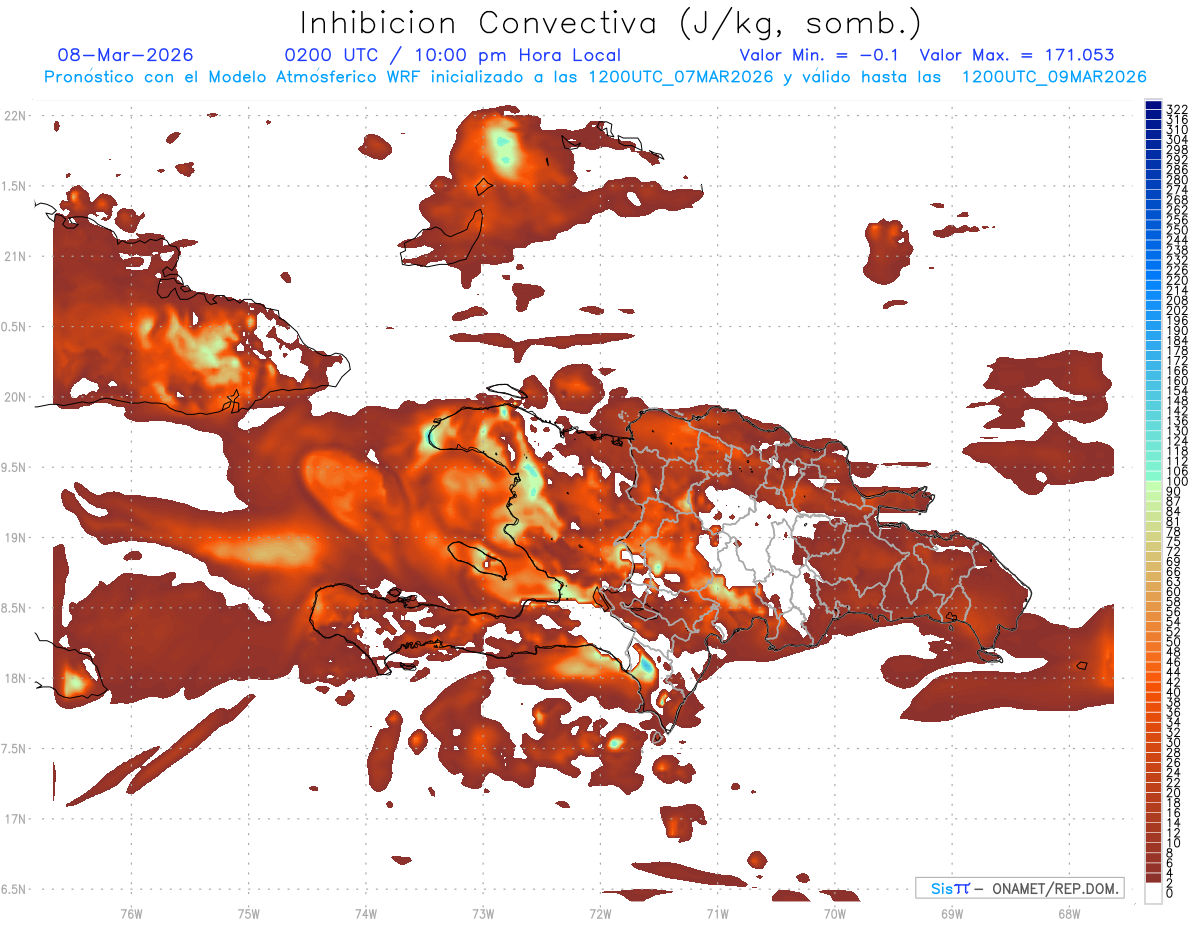Click the '100' legend value
This screenshot has height=927, width=1200.
[1176, 483]
